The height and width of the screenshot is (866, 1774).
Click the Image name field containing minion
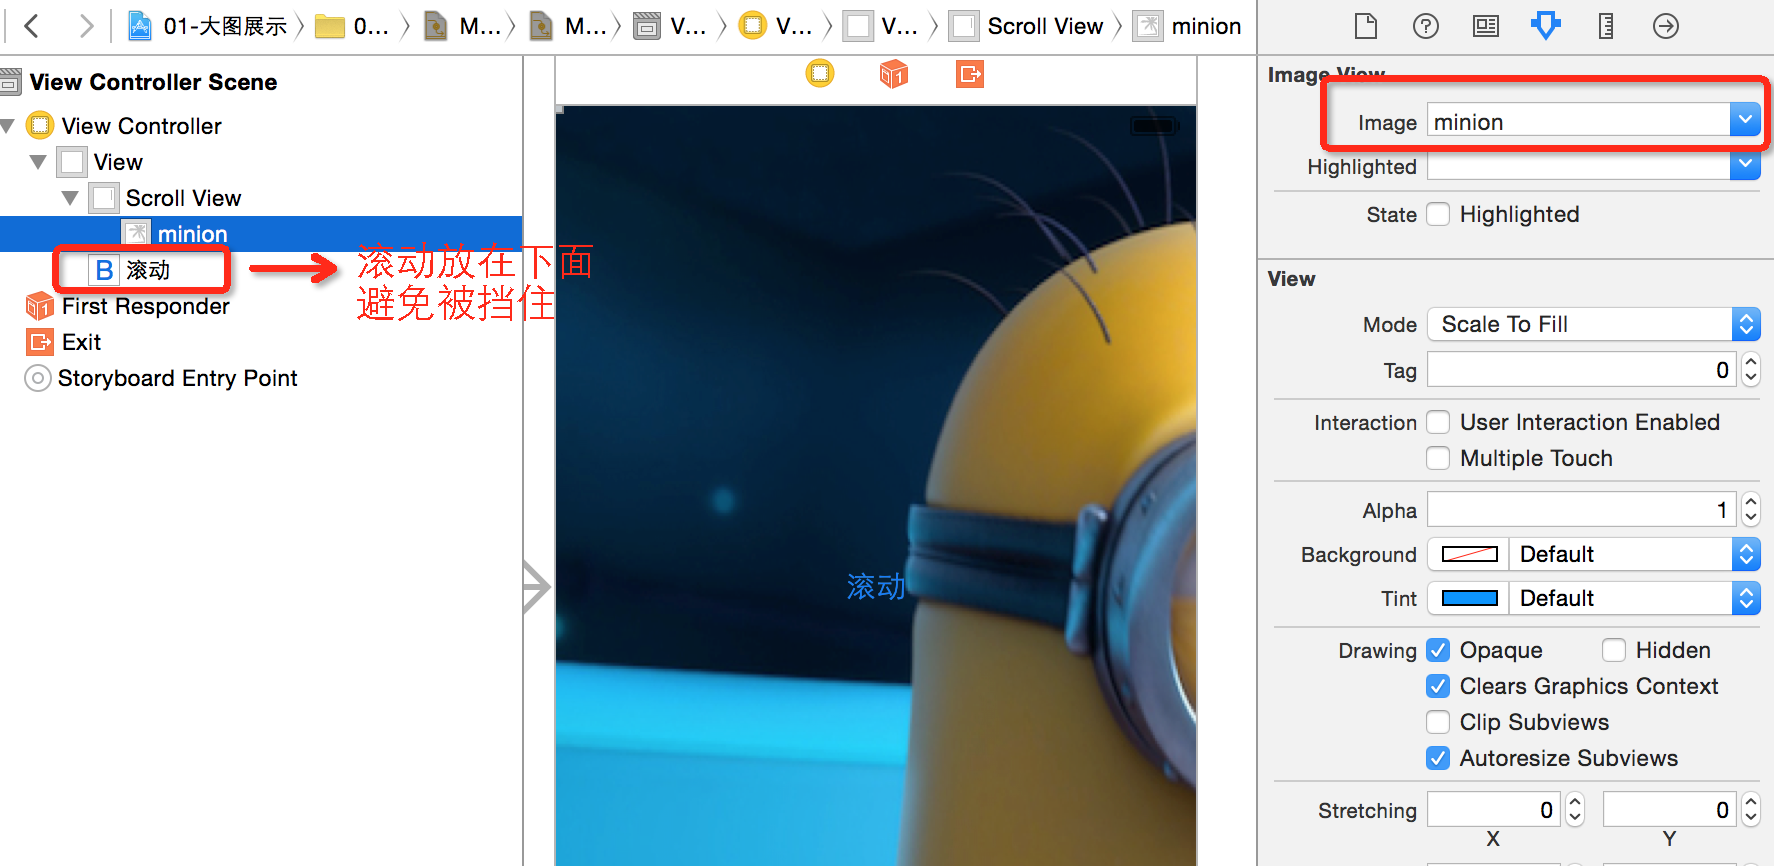(1579, 121)
